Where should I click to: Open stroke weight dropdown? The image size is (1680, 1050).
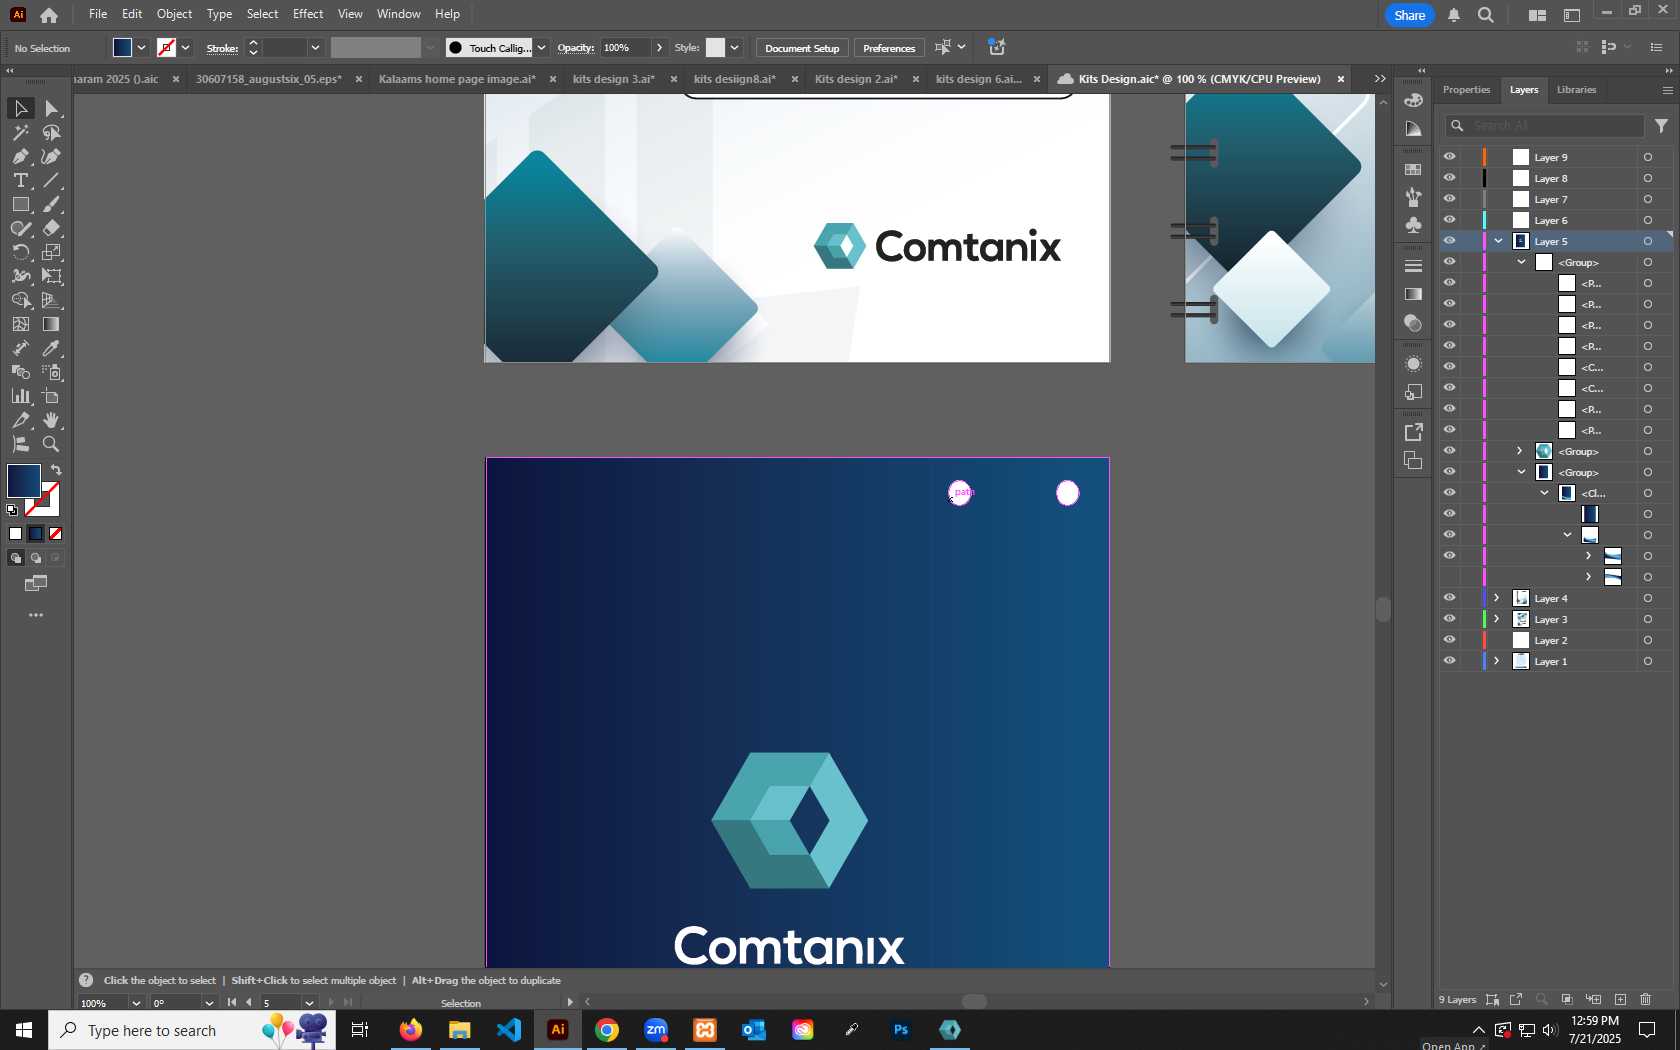[315, 48]
